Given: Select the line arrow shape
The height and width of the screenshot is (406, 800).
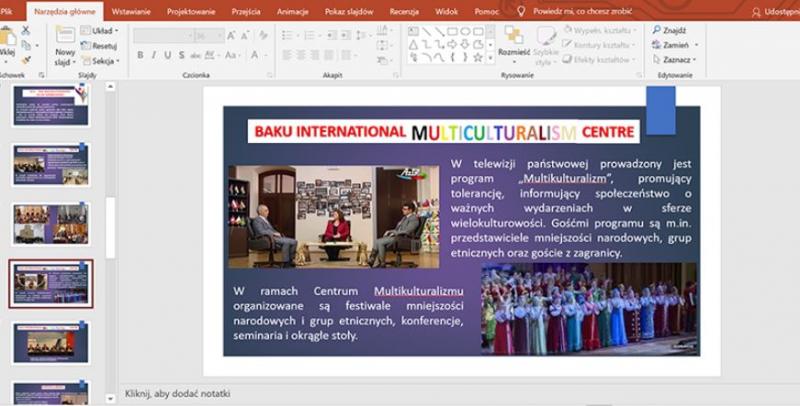Looking at the screenshot, I should pos(439,32).
